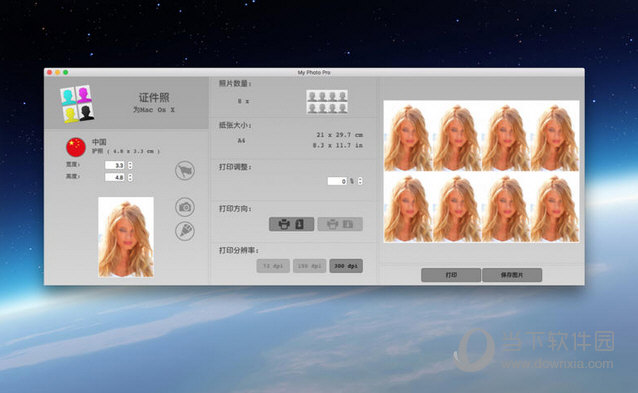Click the 中国 country name
The image size is (638, 393).
pos(99,142)
